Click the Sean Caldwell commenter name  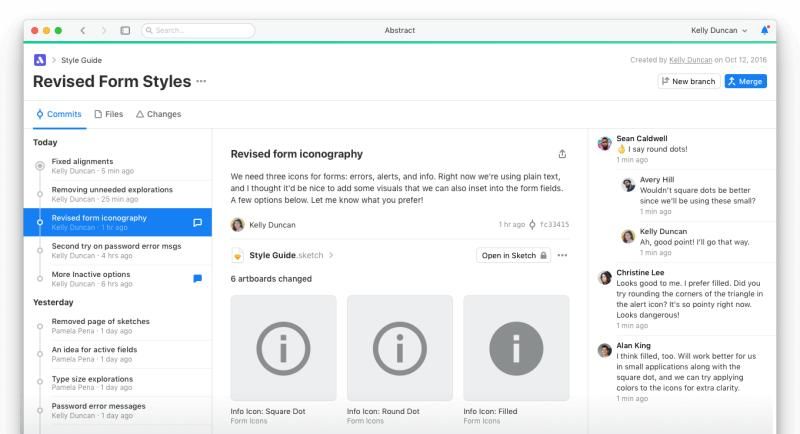pyautogui.click(x=641, y=138)
